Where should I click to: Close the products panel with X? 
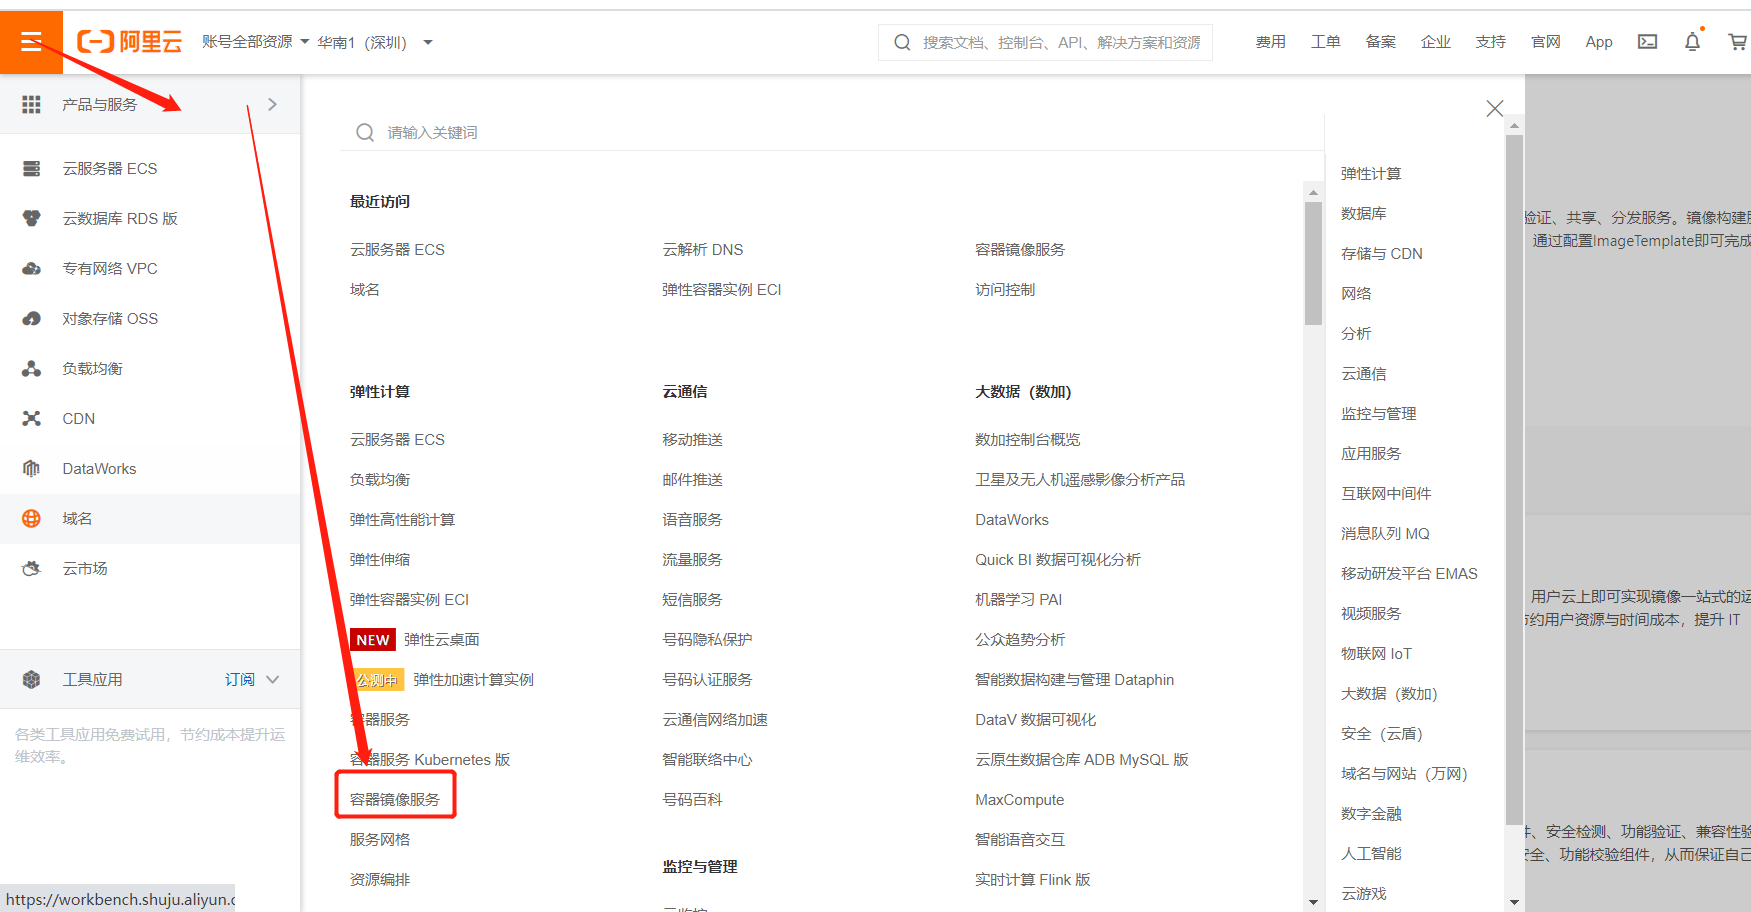(x=1494, y=108)
